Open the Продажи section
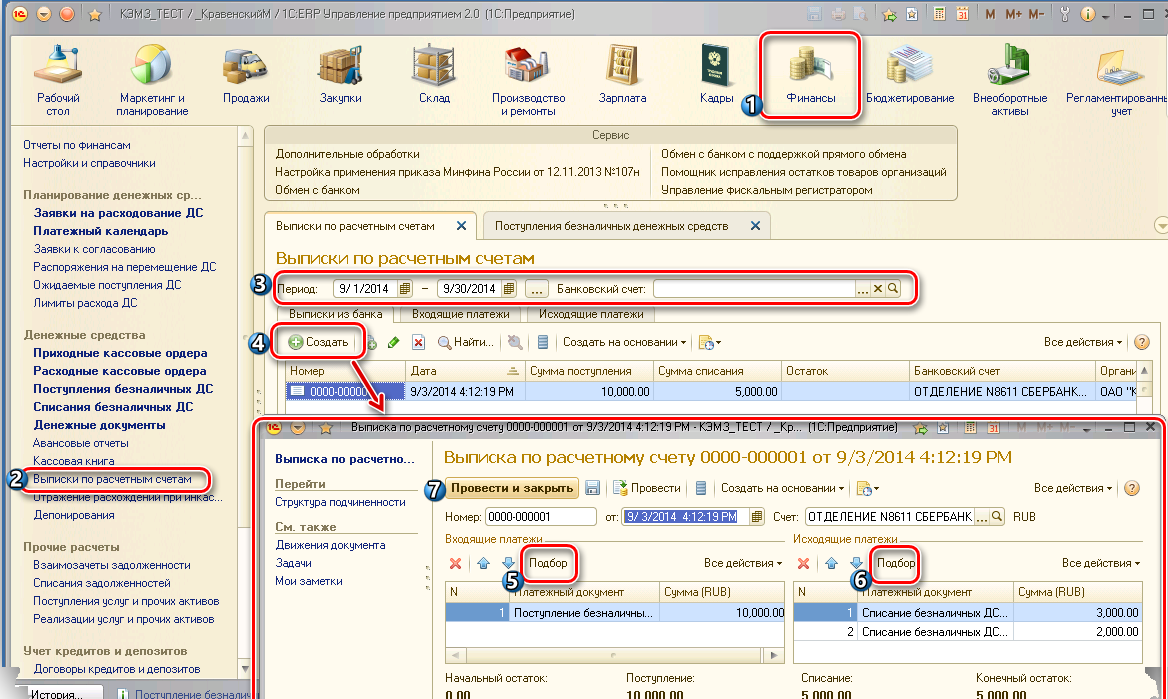The width and height of the screenshot is (1168, 699). 246,75
